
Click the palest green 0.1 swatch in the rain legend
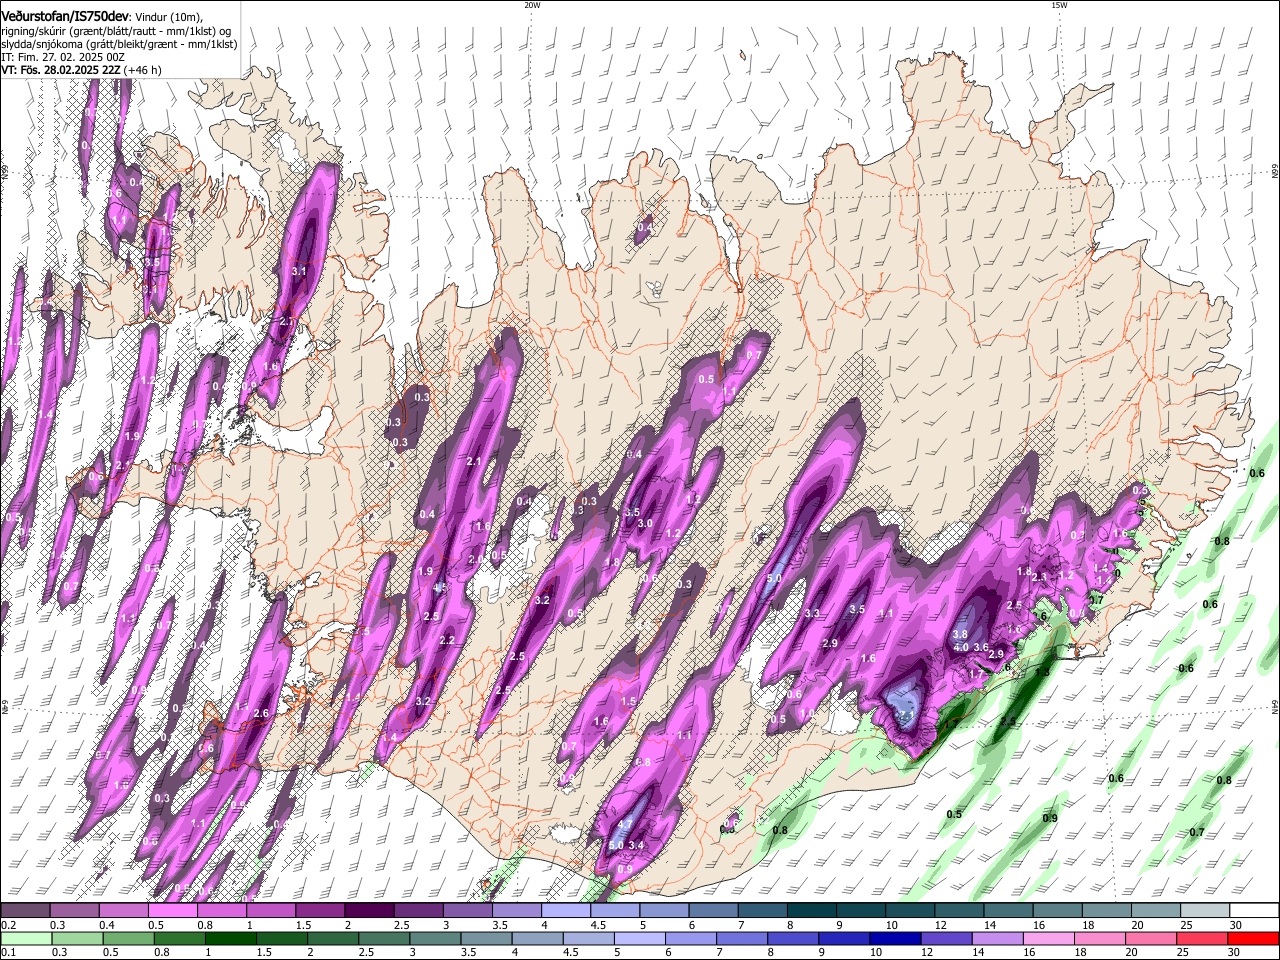(25, 938)
